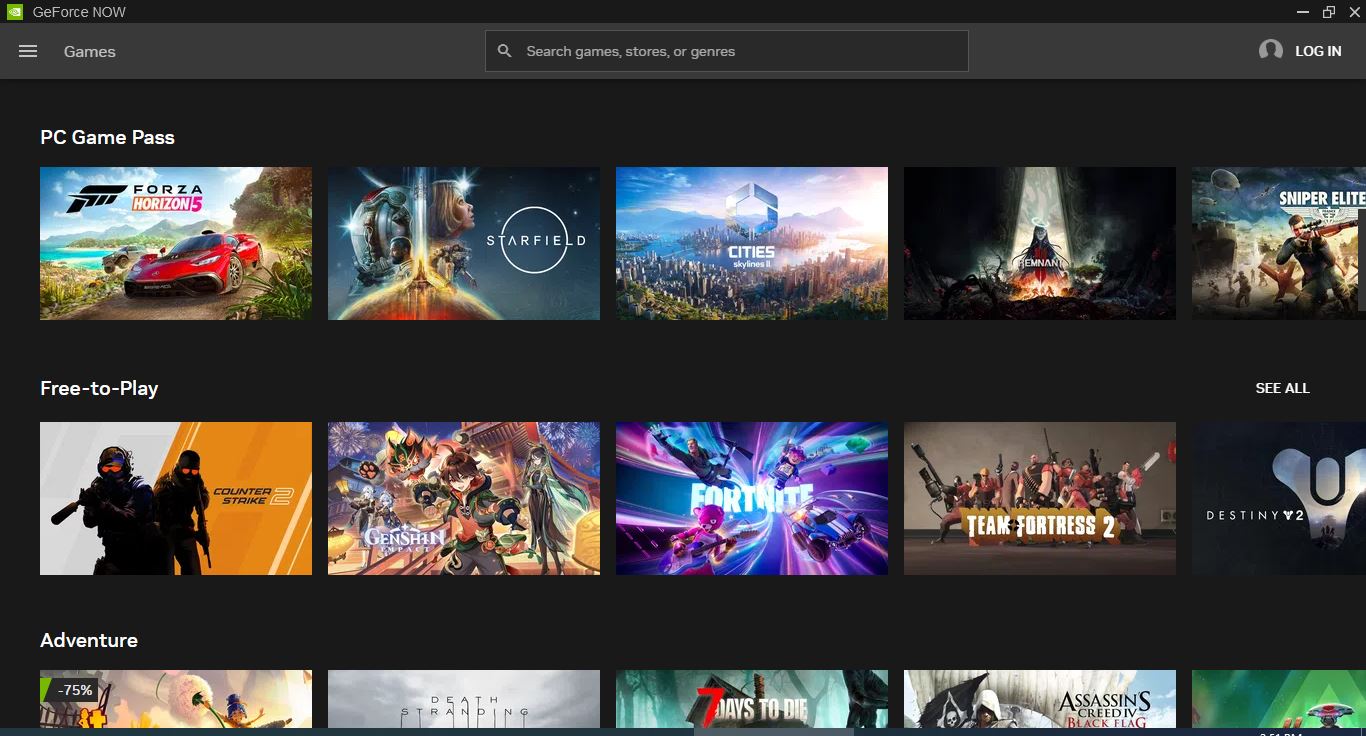
Task: Open the Counter-Strike 2 game tile
Action: (176, 498)
